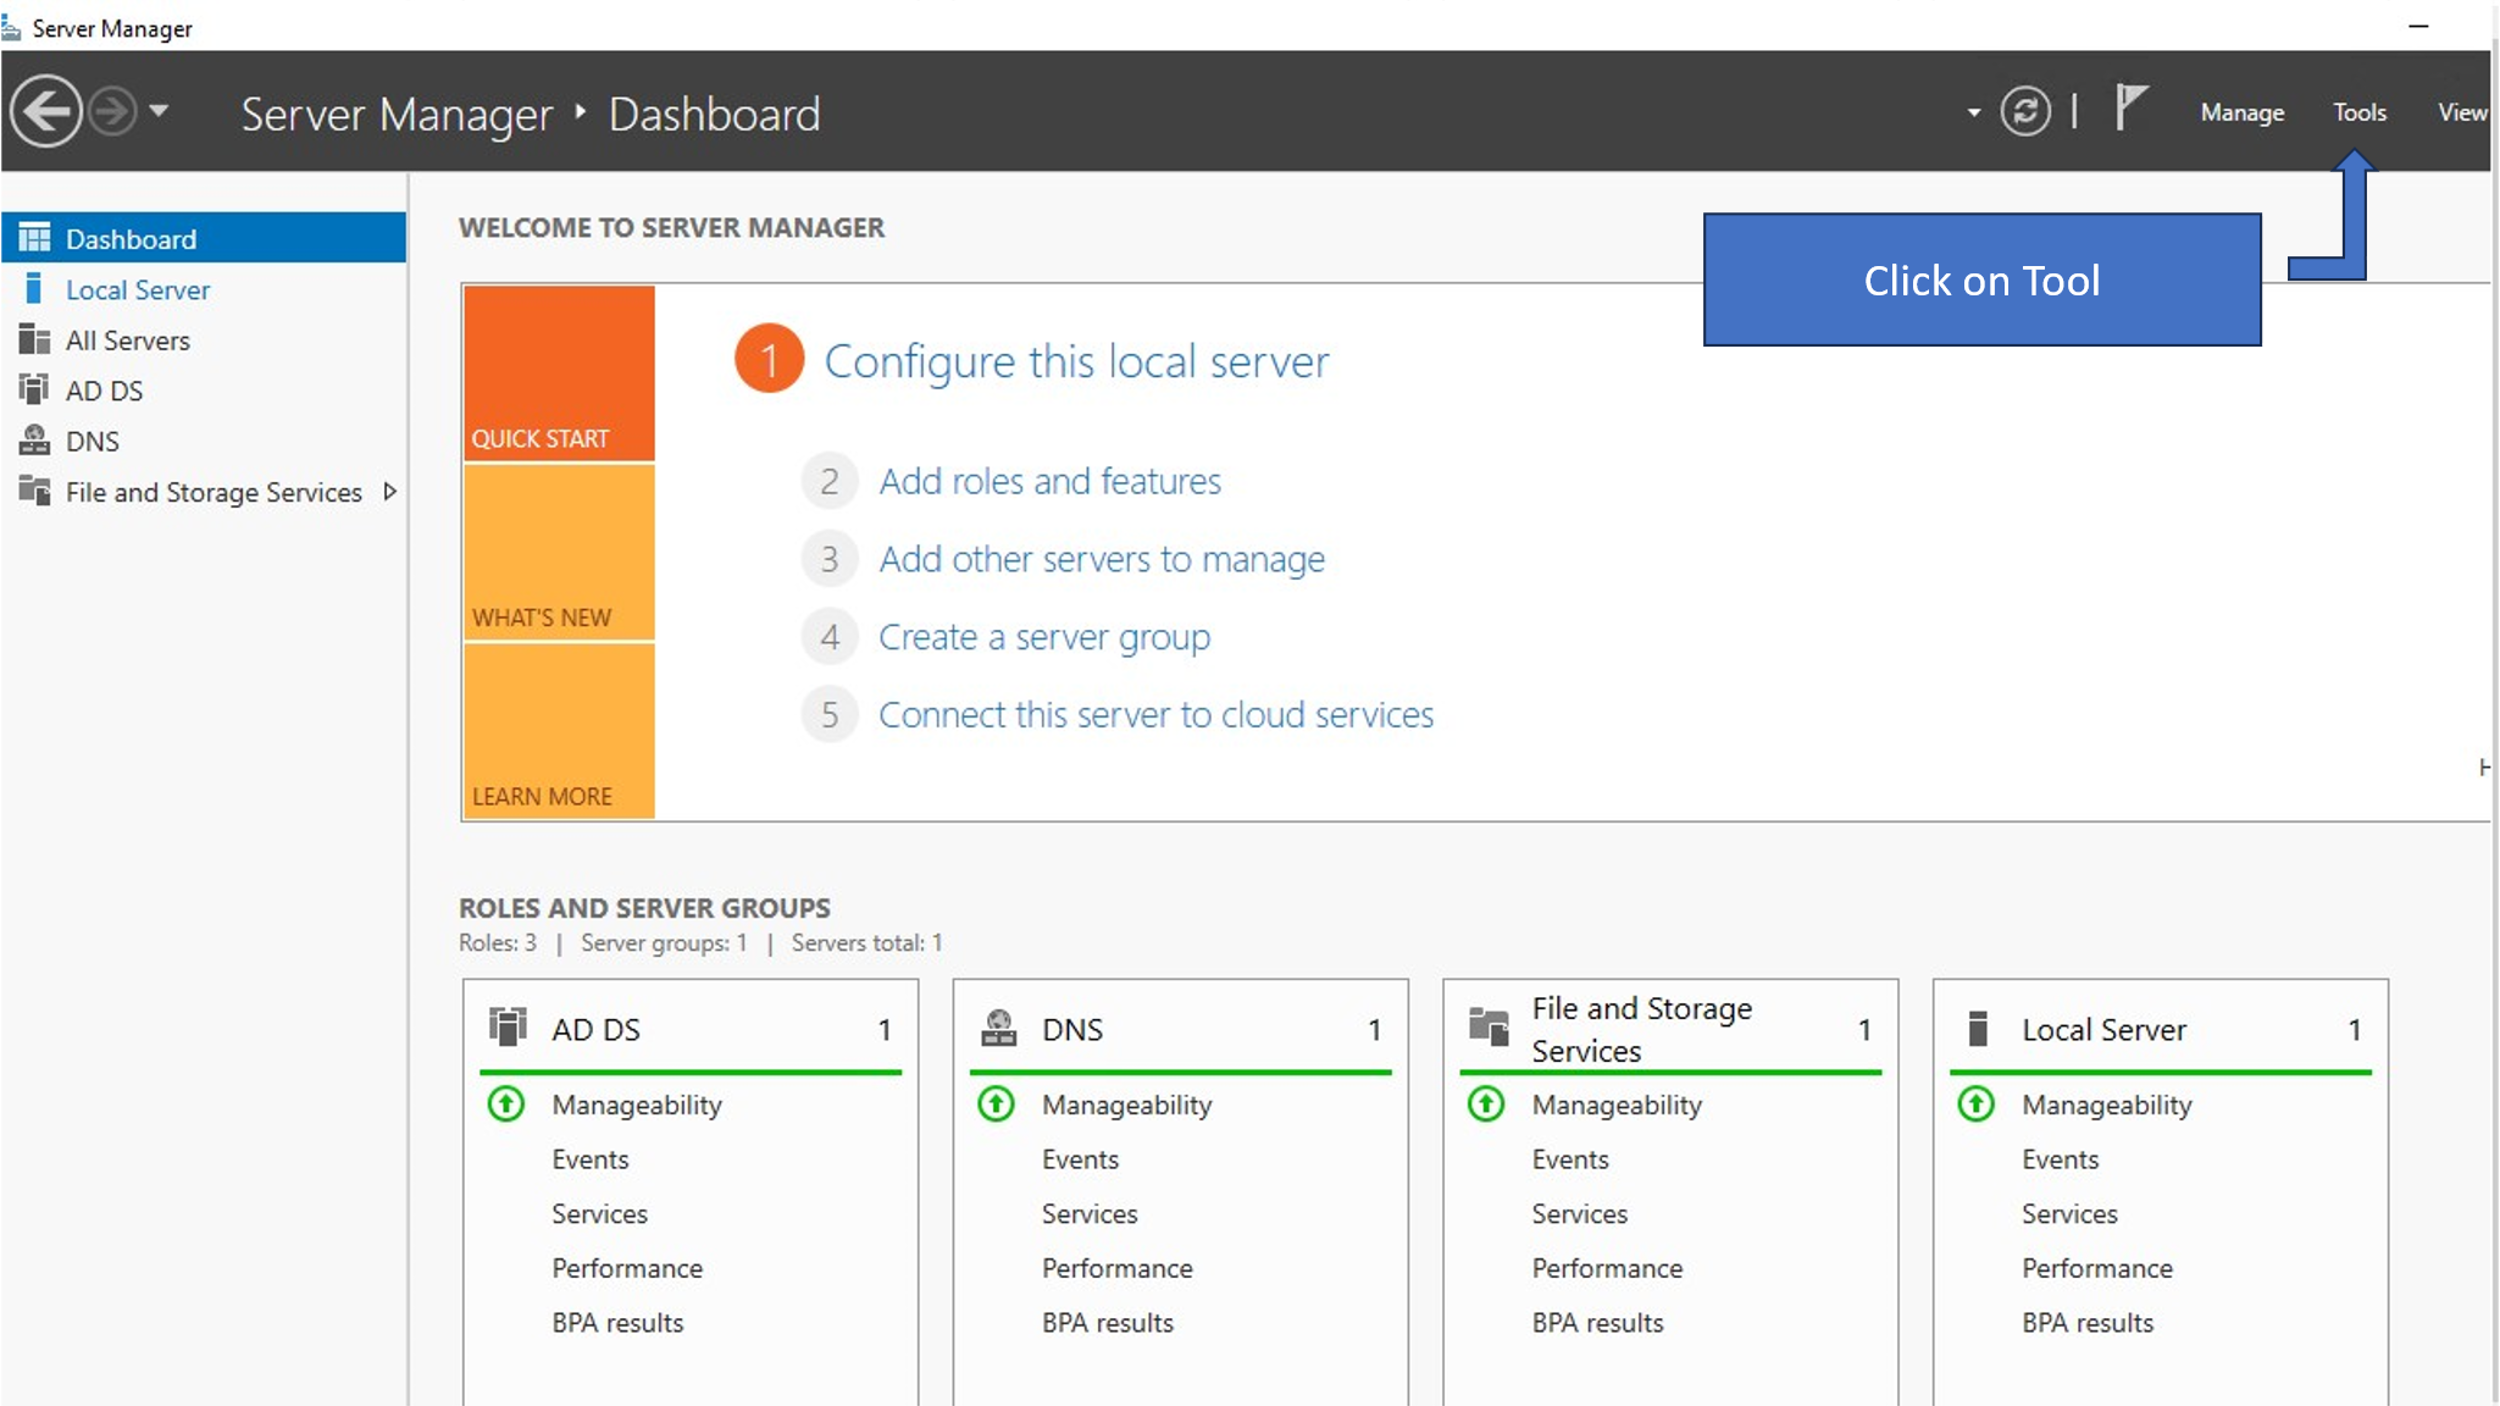The height and width of the screenshot is (1406, 2500).
Task: Click Server Manager title bar icon
Action: pyautogui.click(x=11, y=27)
